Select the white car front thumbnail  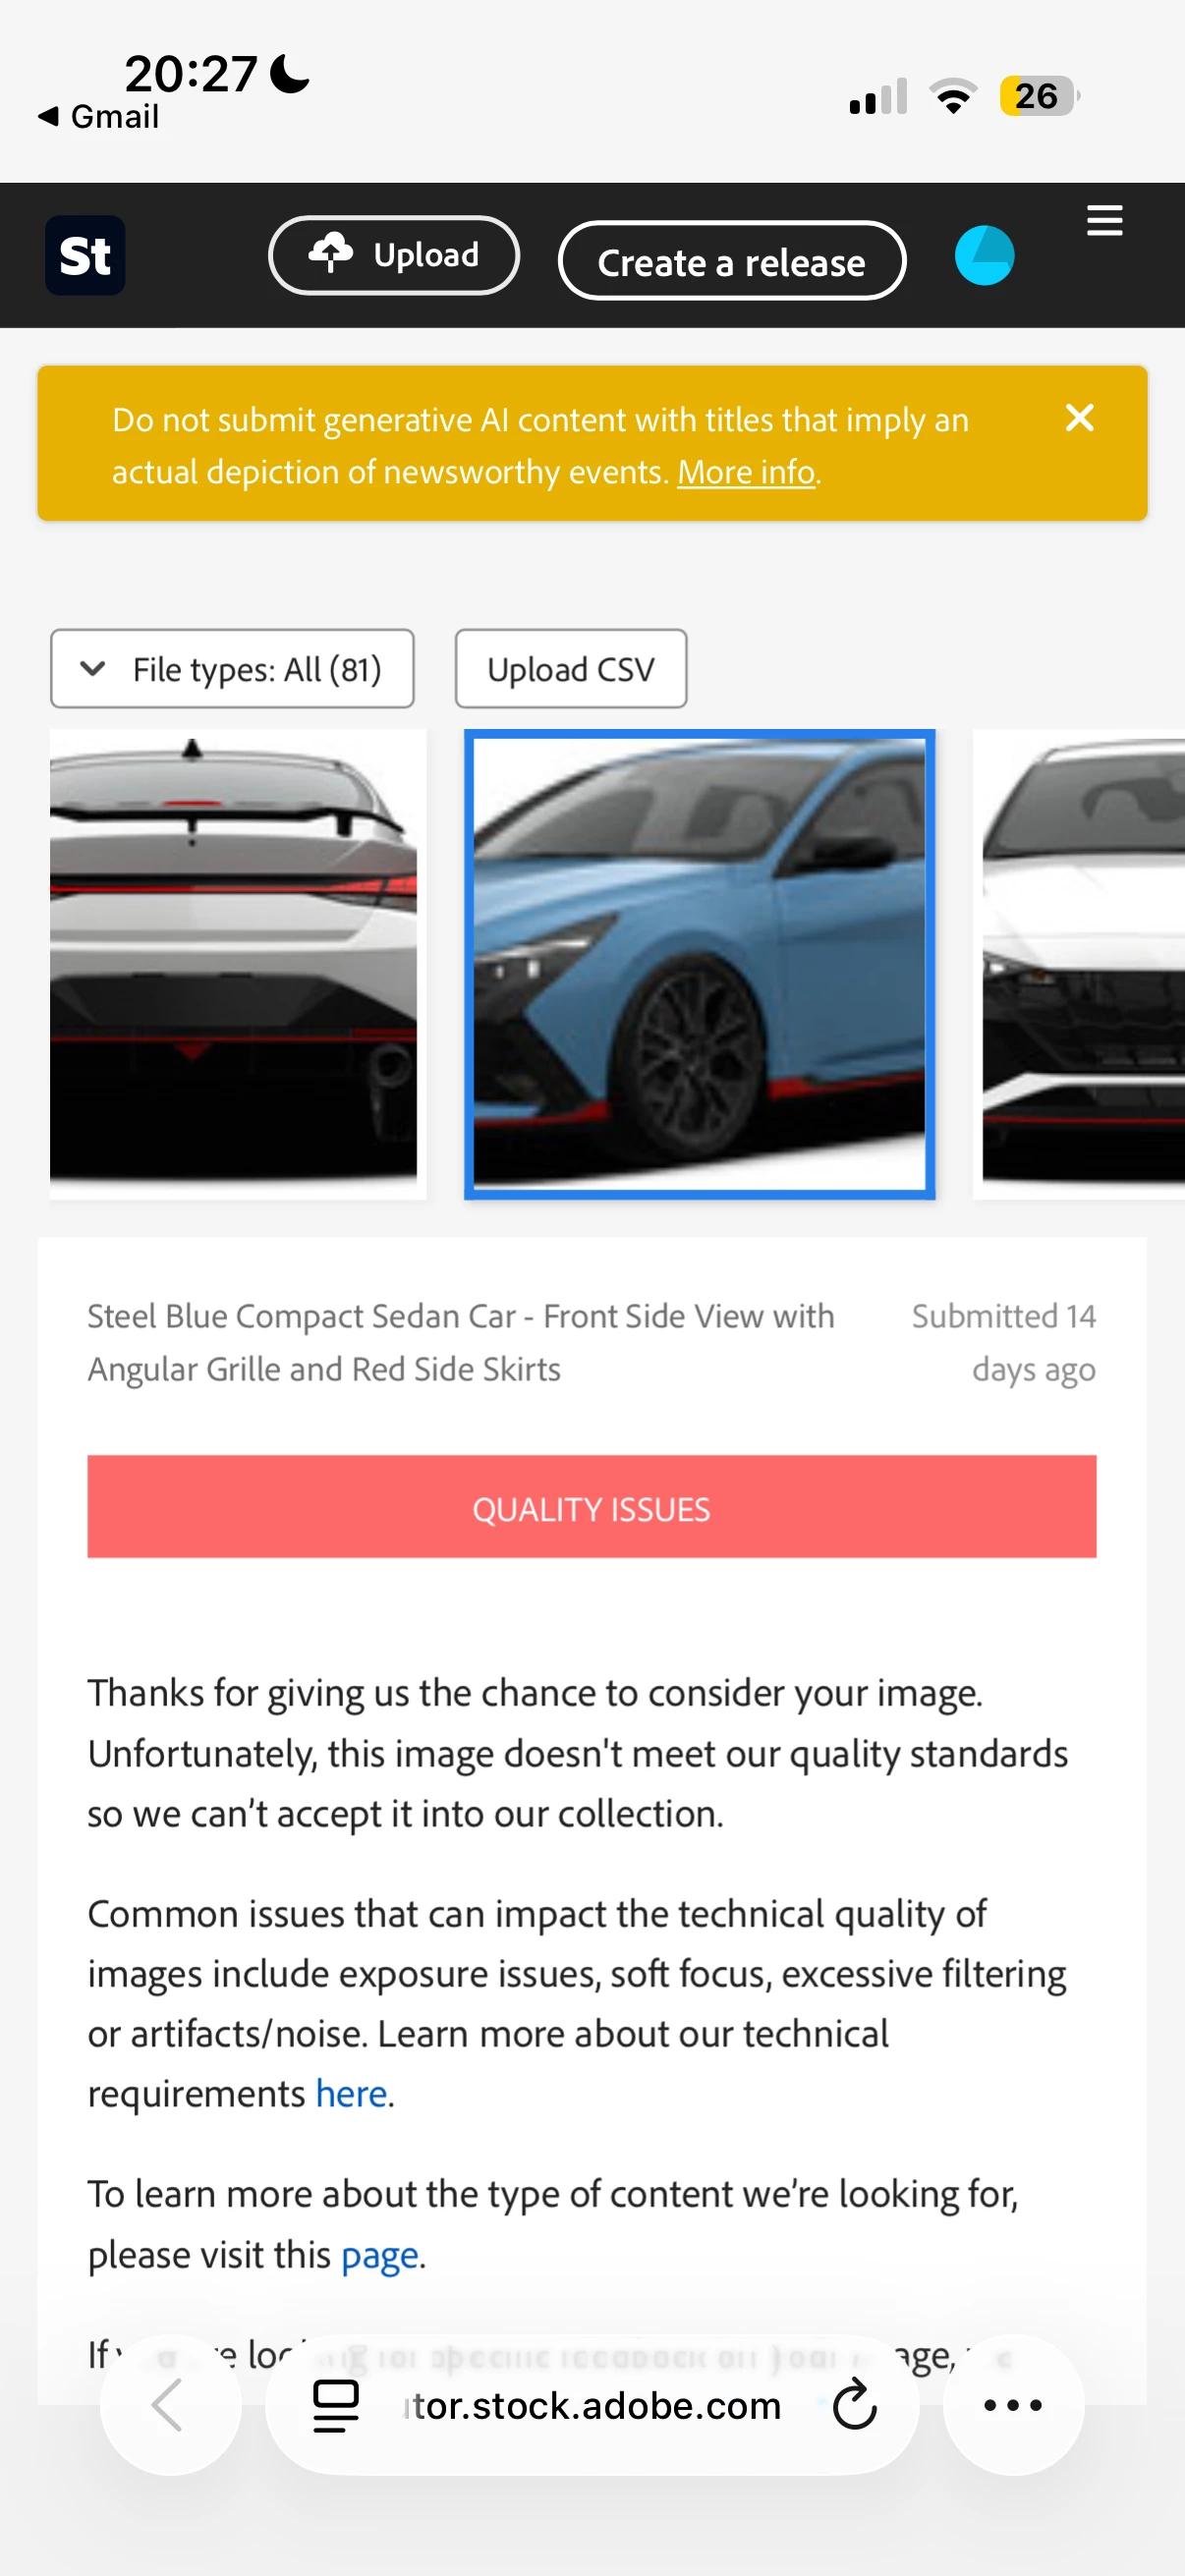click(1079, 964)
